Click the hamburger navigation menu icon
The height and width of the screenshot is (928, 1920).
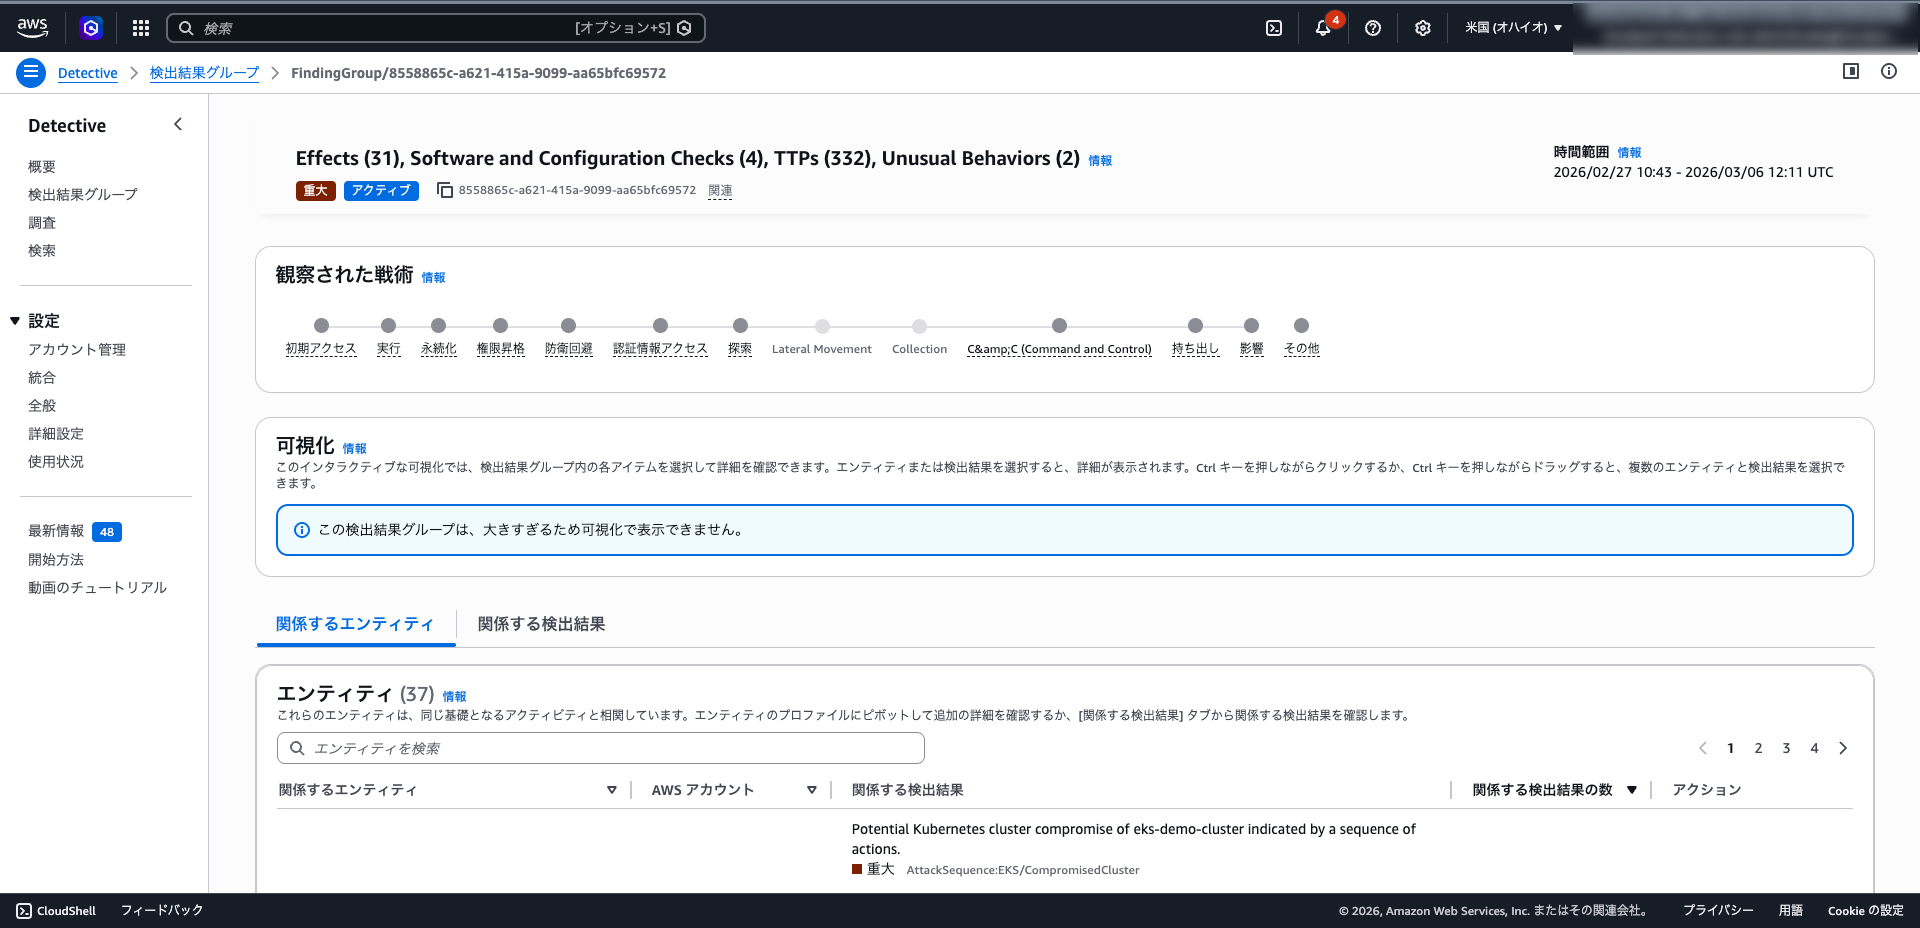coord(31,72)
